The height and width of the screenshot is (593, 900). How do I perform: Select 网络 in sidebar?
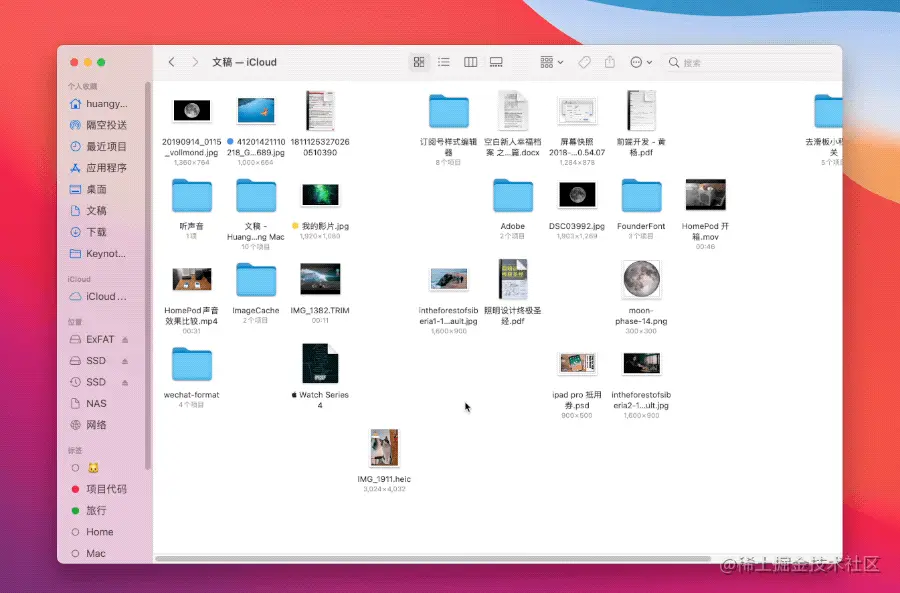tap(98, 425)
